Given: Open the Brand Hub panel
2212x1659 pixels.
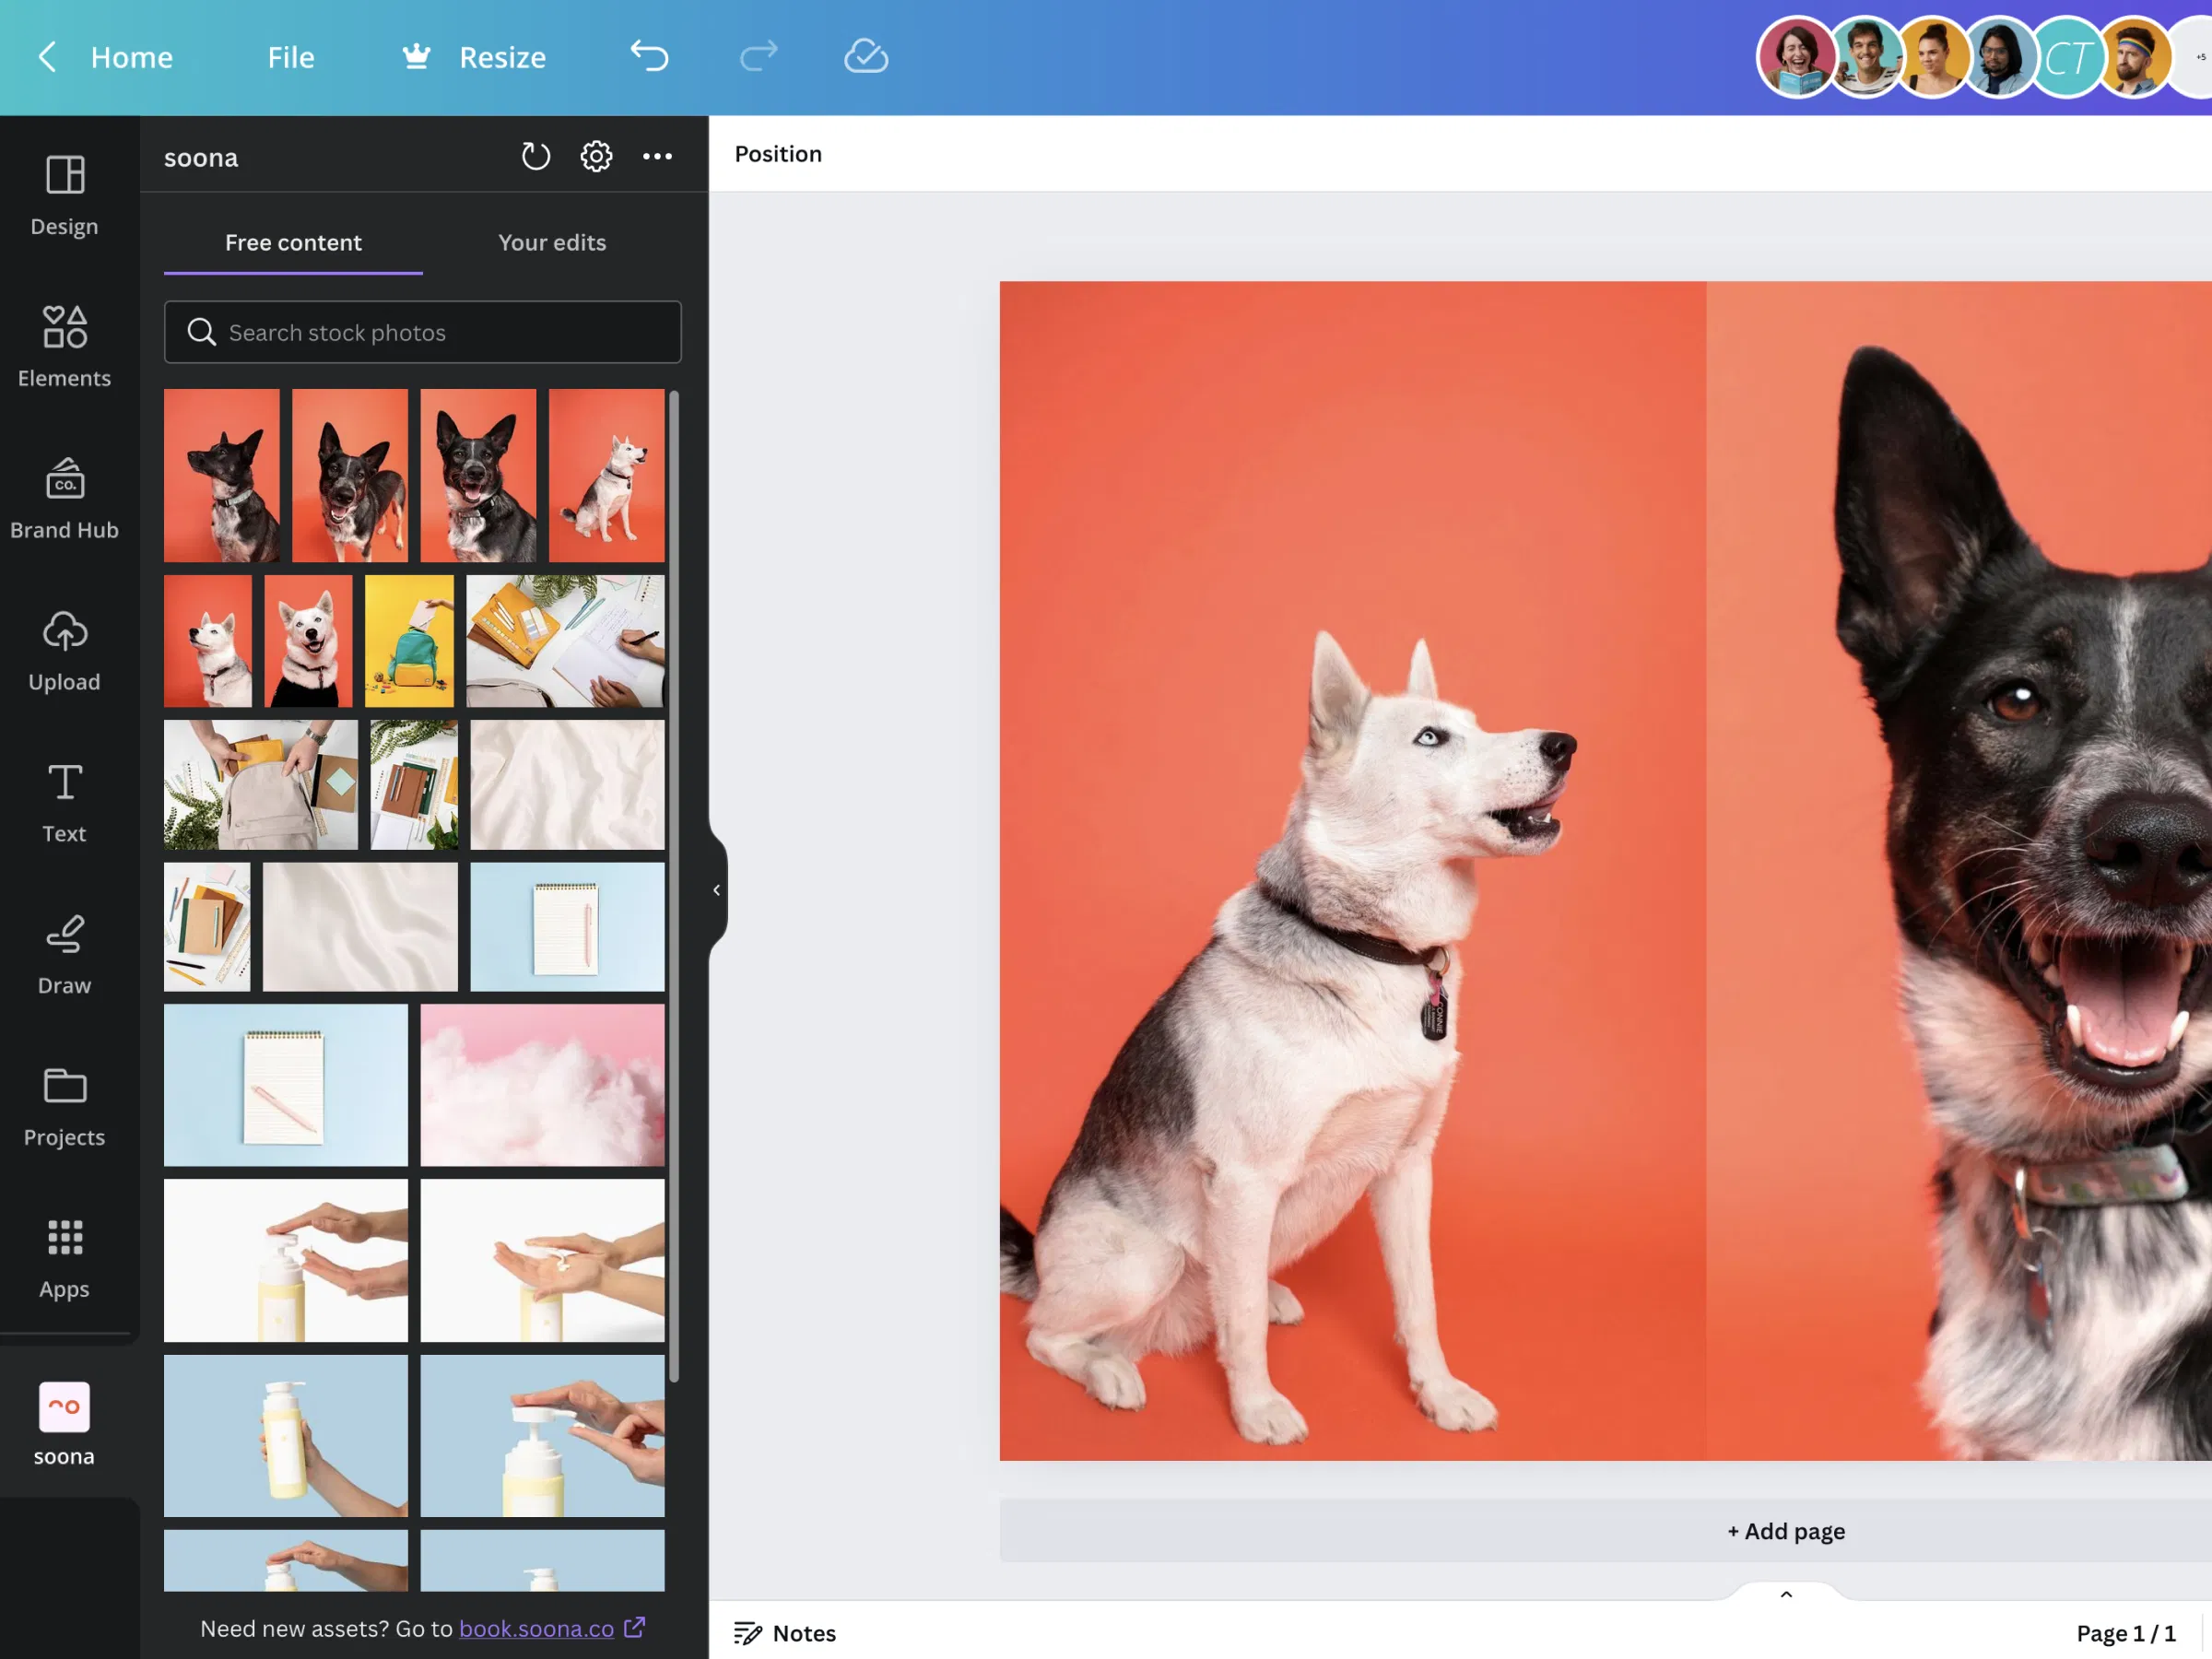Looking at the screenshot, I should [x=64, y=499].
